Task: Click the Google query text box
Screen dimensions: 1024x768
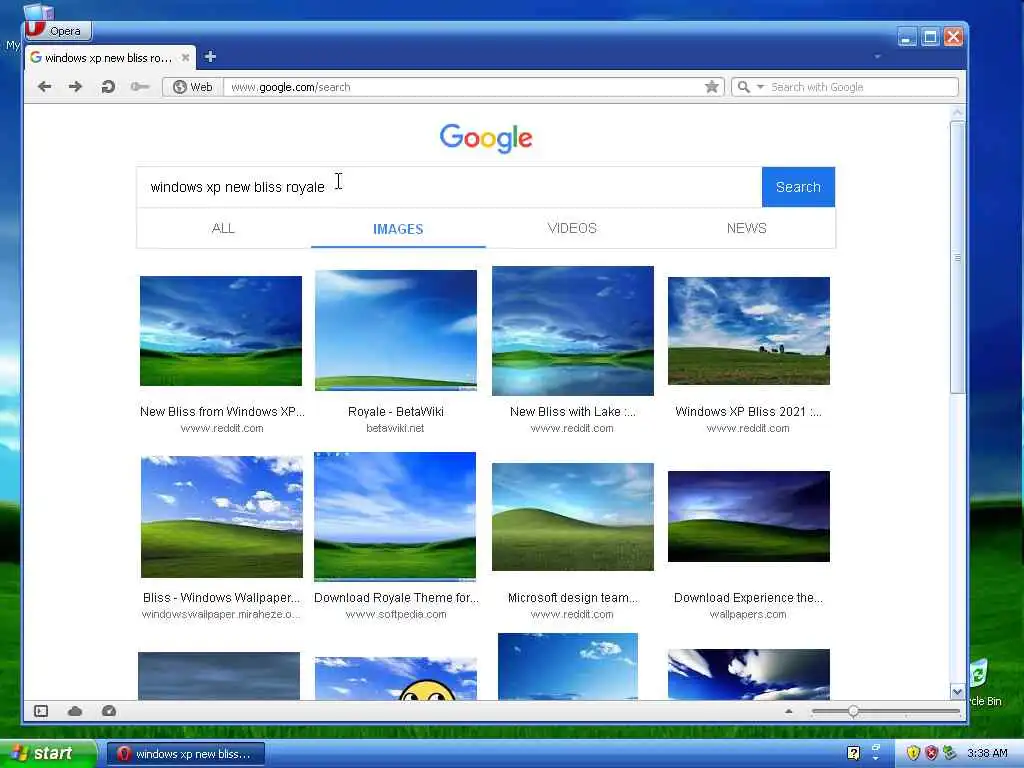Action: click(449, 187)
